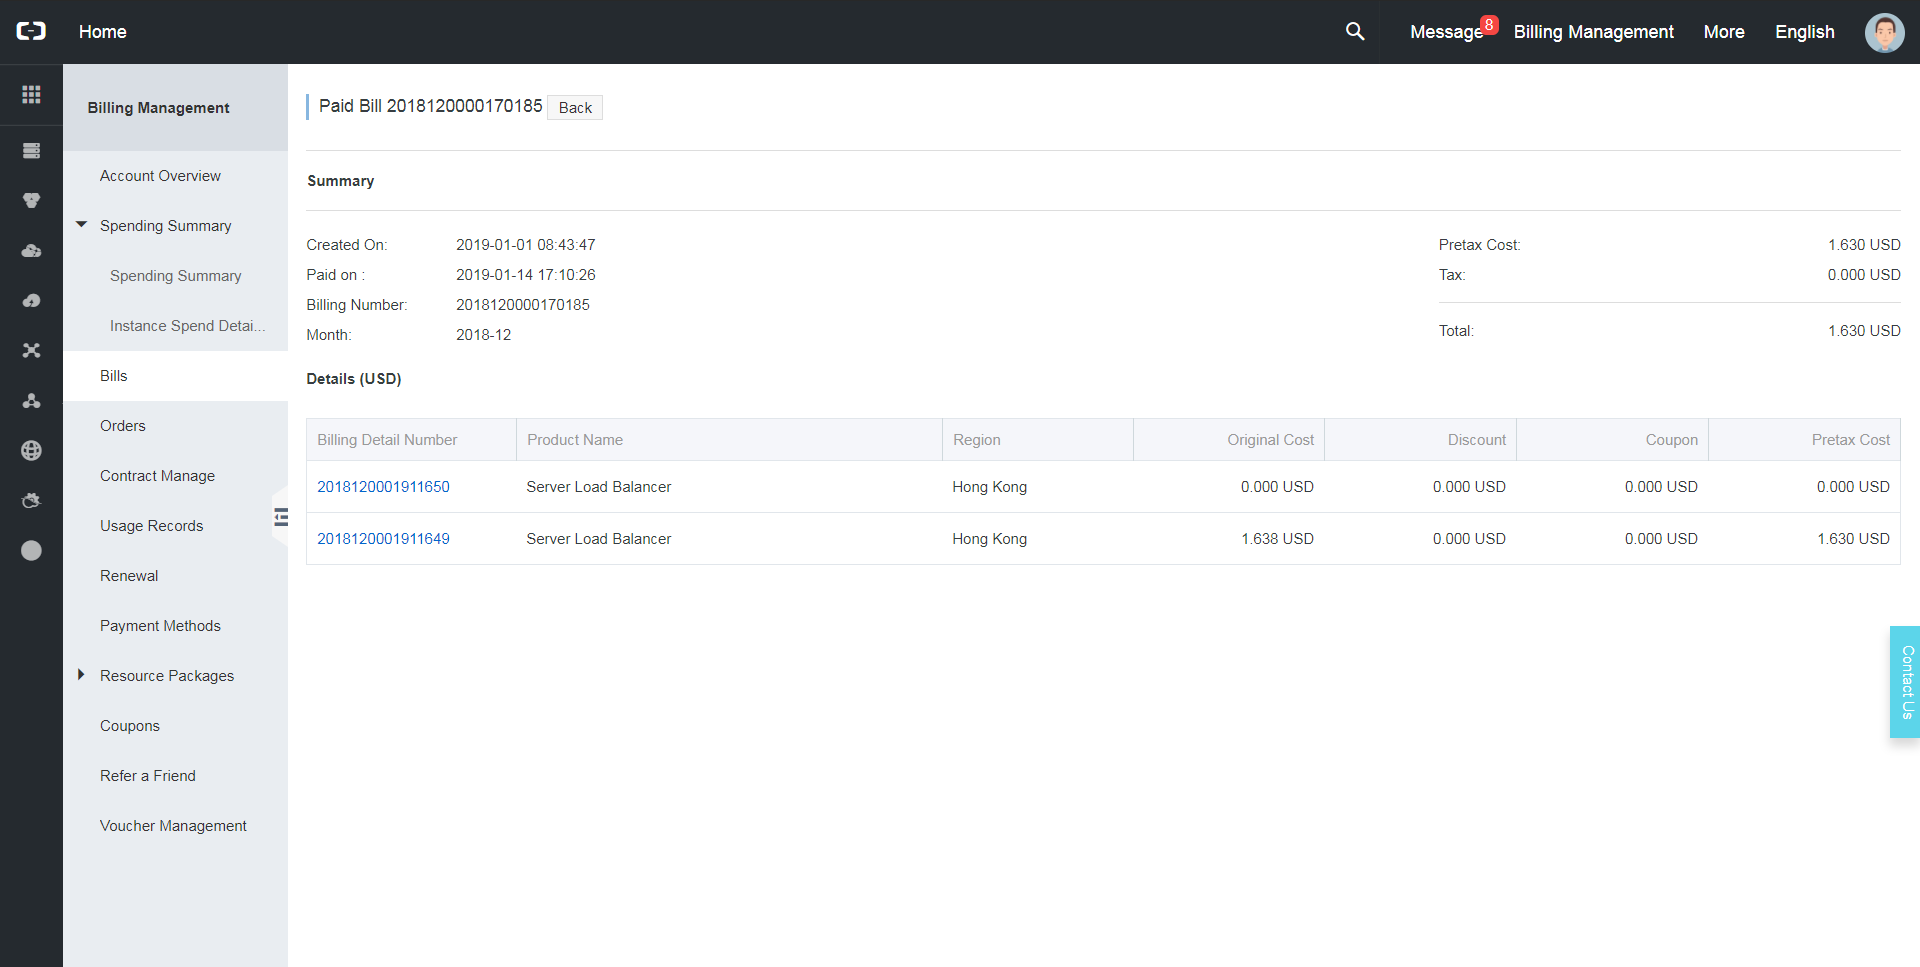Click the cloud storage icon in sidebar
The image size is (1920, 967).
(31, 251)
